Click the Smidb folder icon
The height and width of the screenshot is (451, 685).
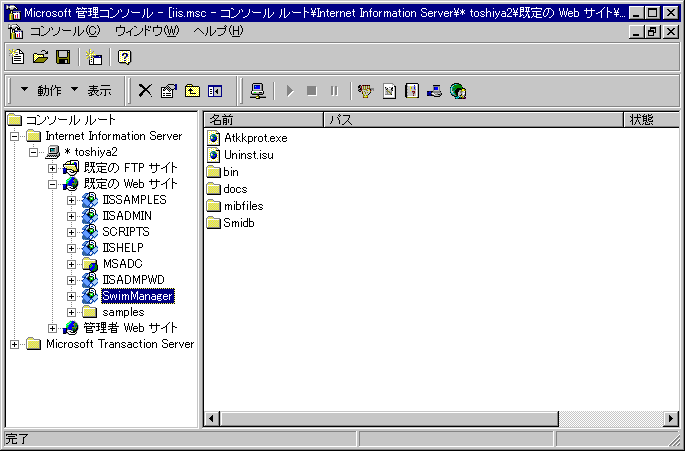pyautogui.click(x=214, y=223)
